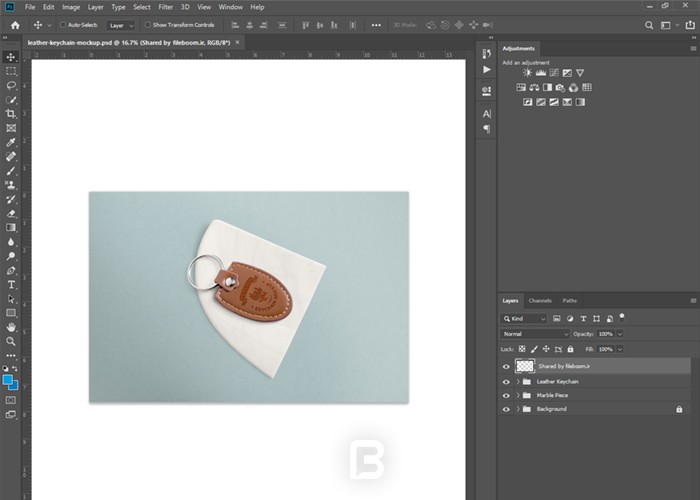
Task: Activate the Crop tool
Action: pyautogui.click(x=11, y=114)
